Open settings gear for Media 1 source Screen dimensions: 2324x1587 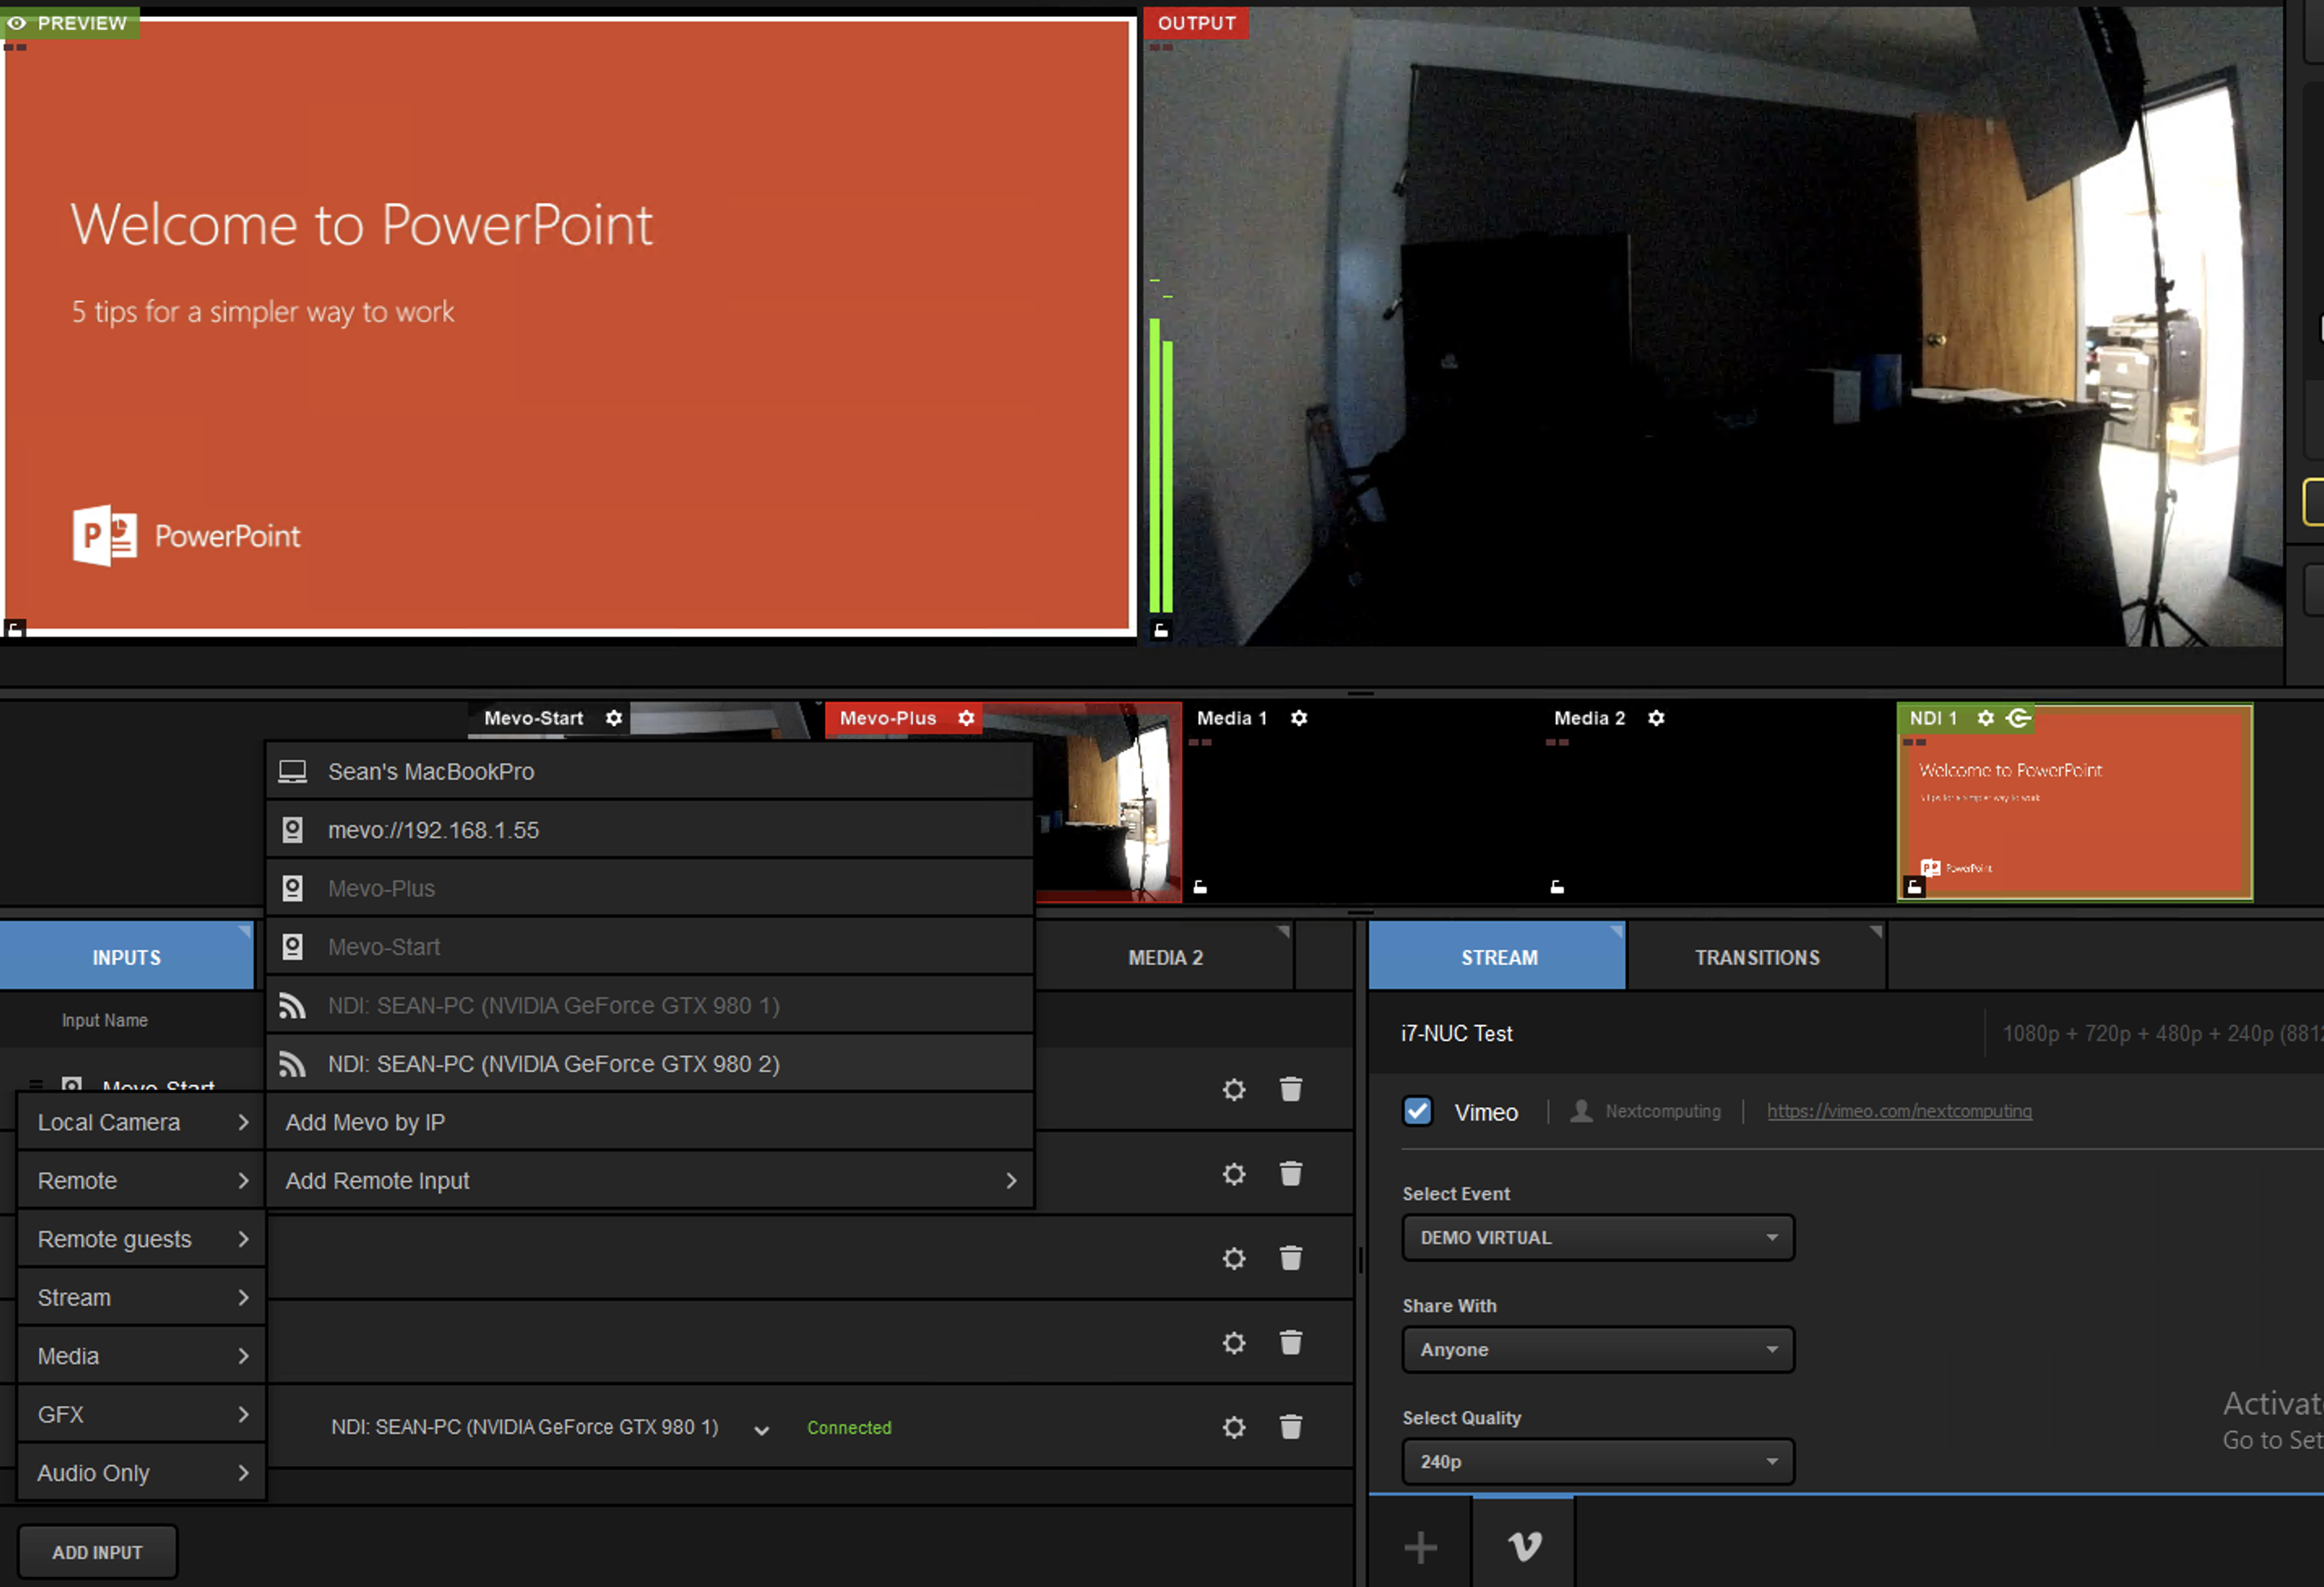click(x=1299, y=718)
